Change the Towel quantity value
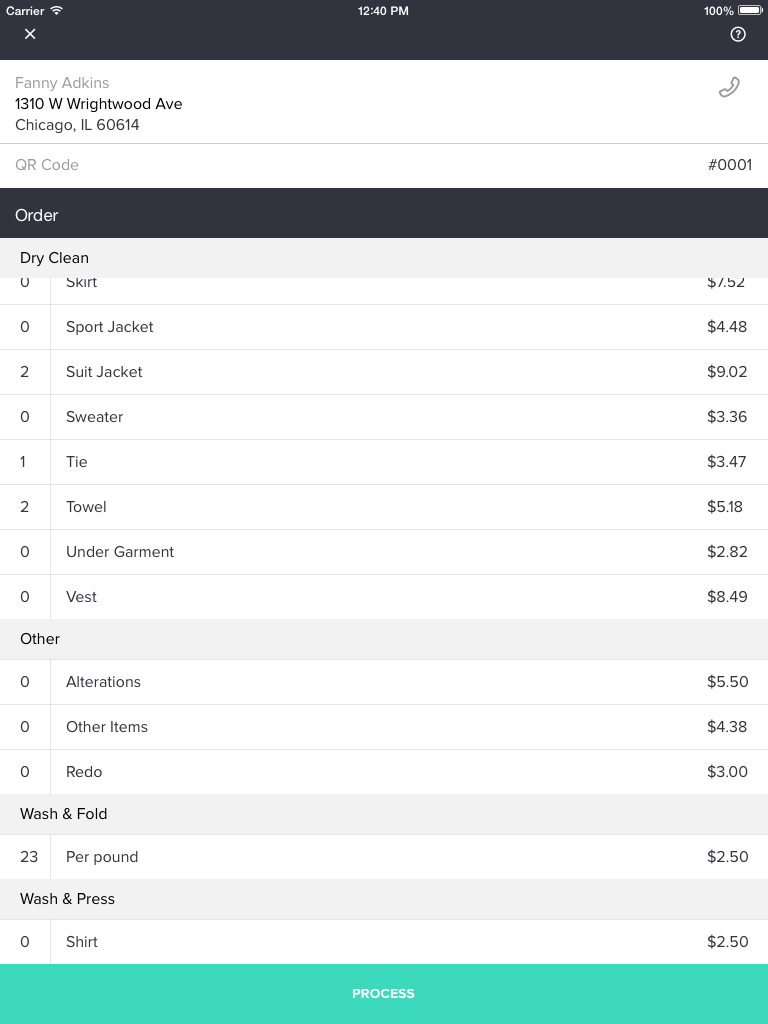Screen dimensions: 768x1024 point(24,507)
